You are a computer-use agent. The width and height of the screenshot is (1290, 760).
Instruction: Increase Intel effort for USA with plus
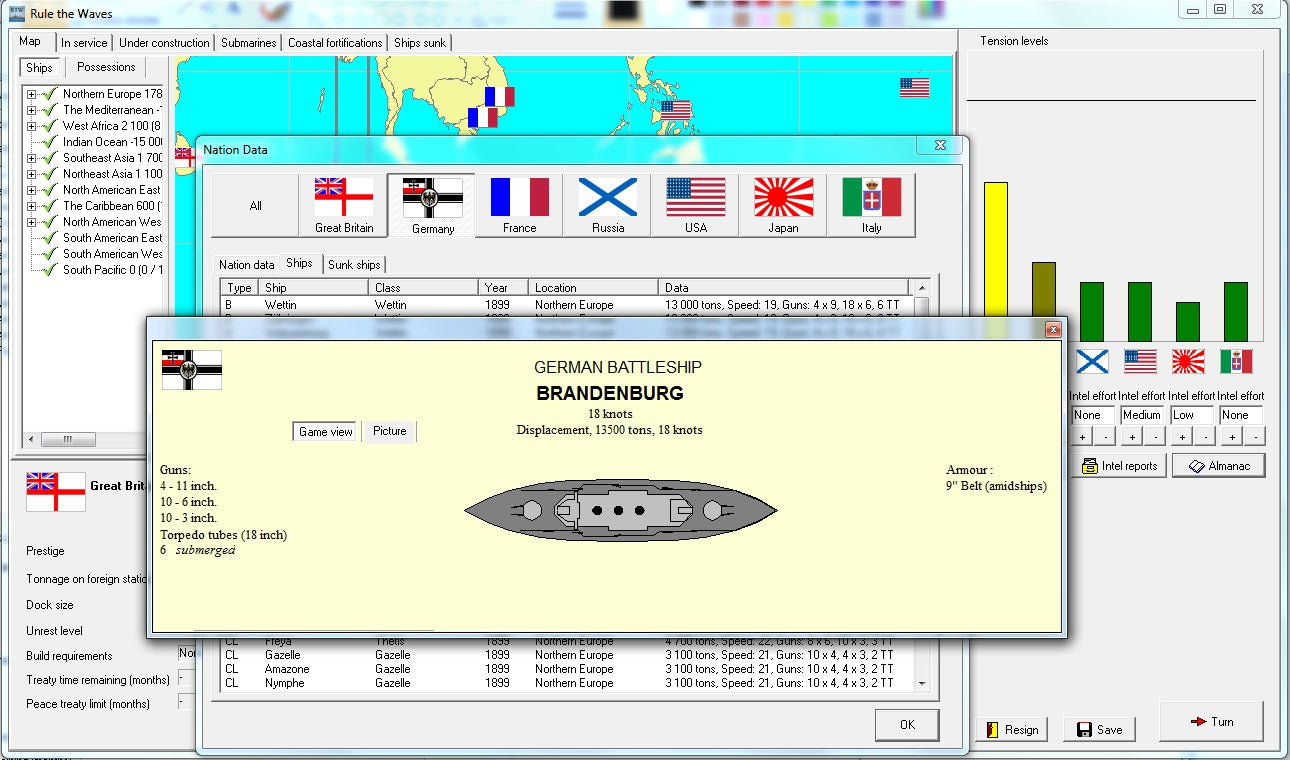(1131, 437)
